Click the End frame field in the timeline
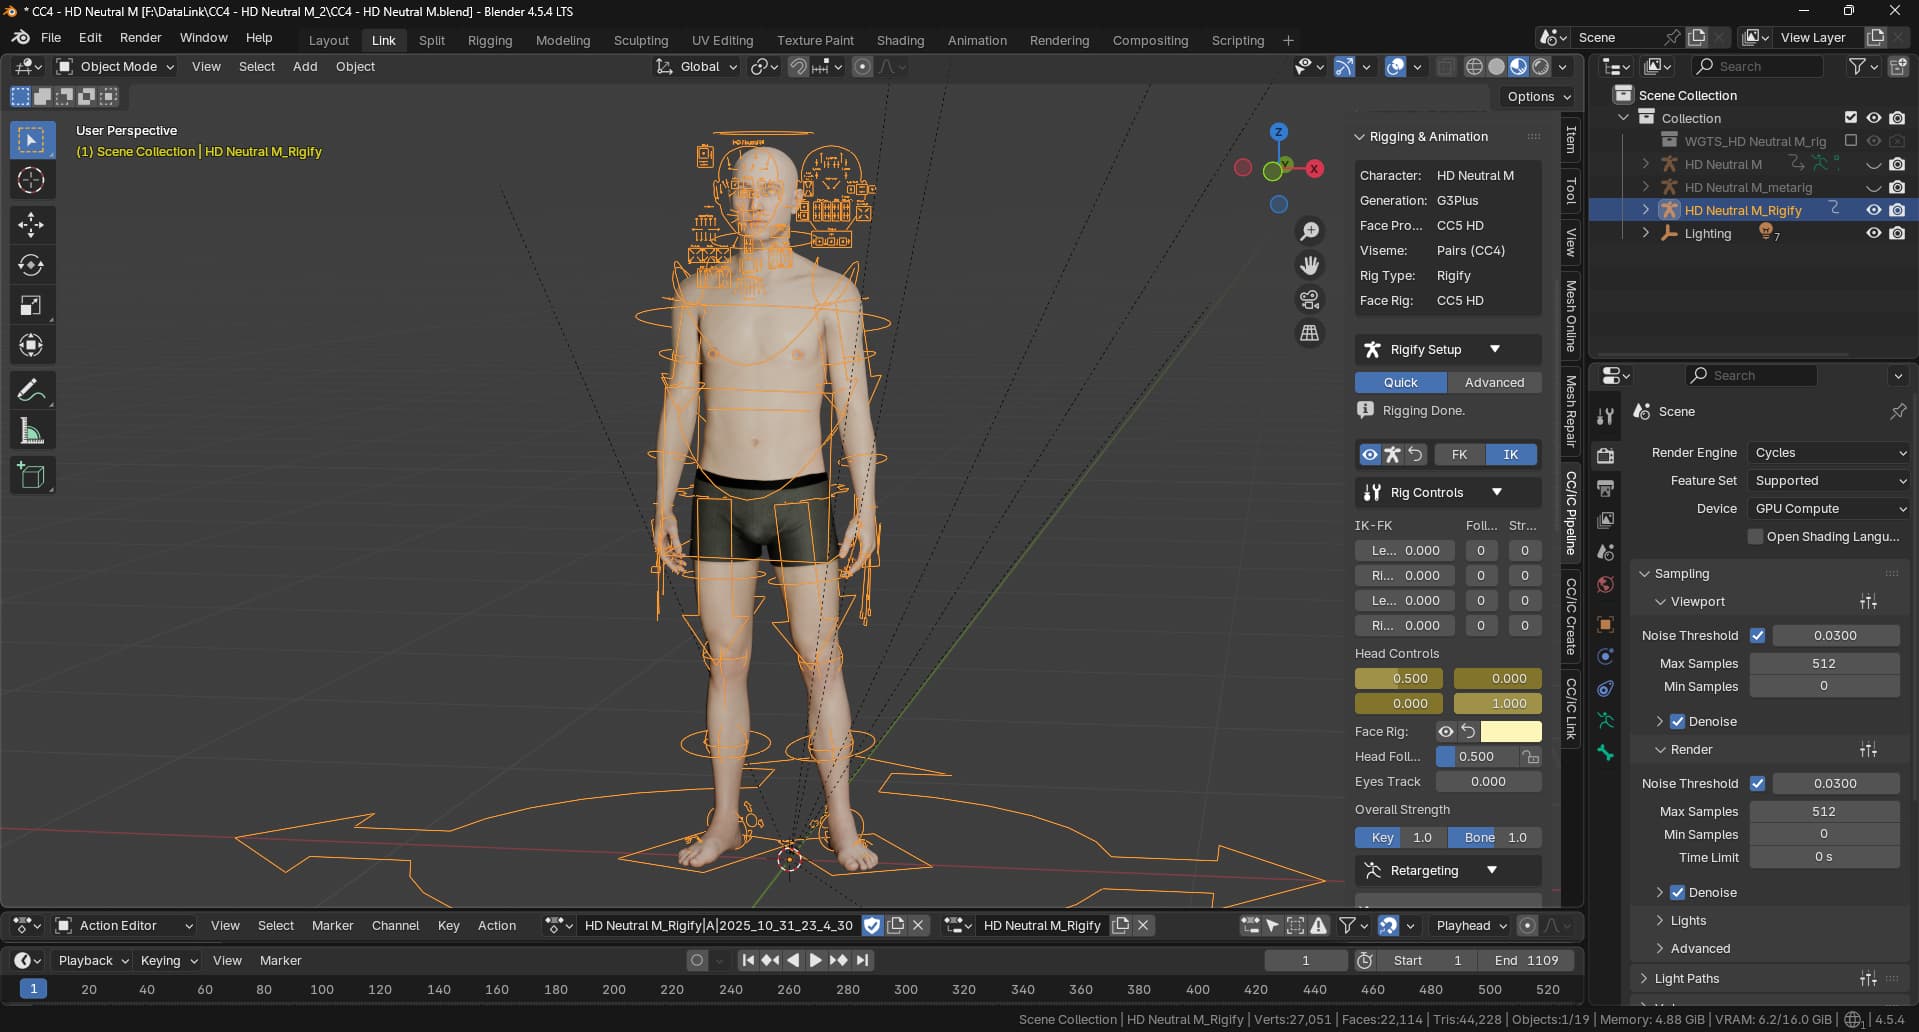This screenshot has width=1919, height=1032. (x=1526, y=960)
